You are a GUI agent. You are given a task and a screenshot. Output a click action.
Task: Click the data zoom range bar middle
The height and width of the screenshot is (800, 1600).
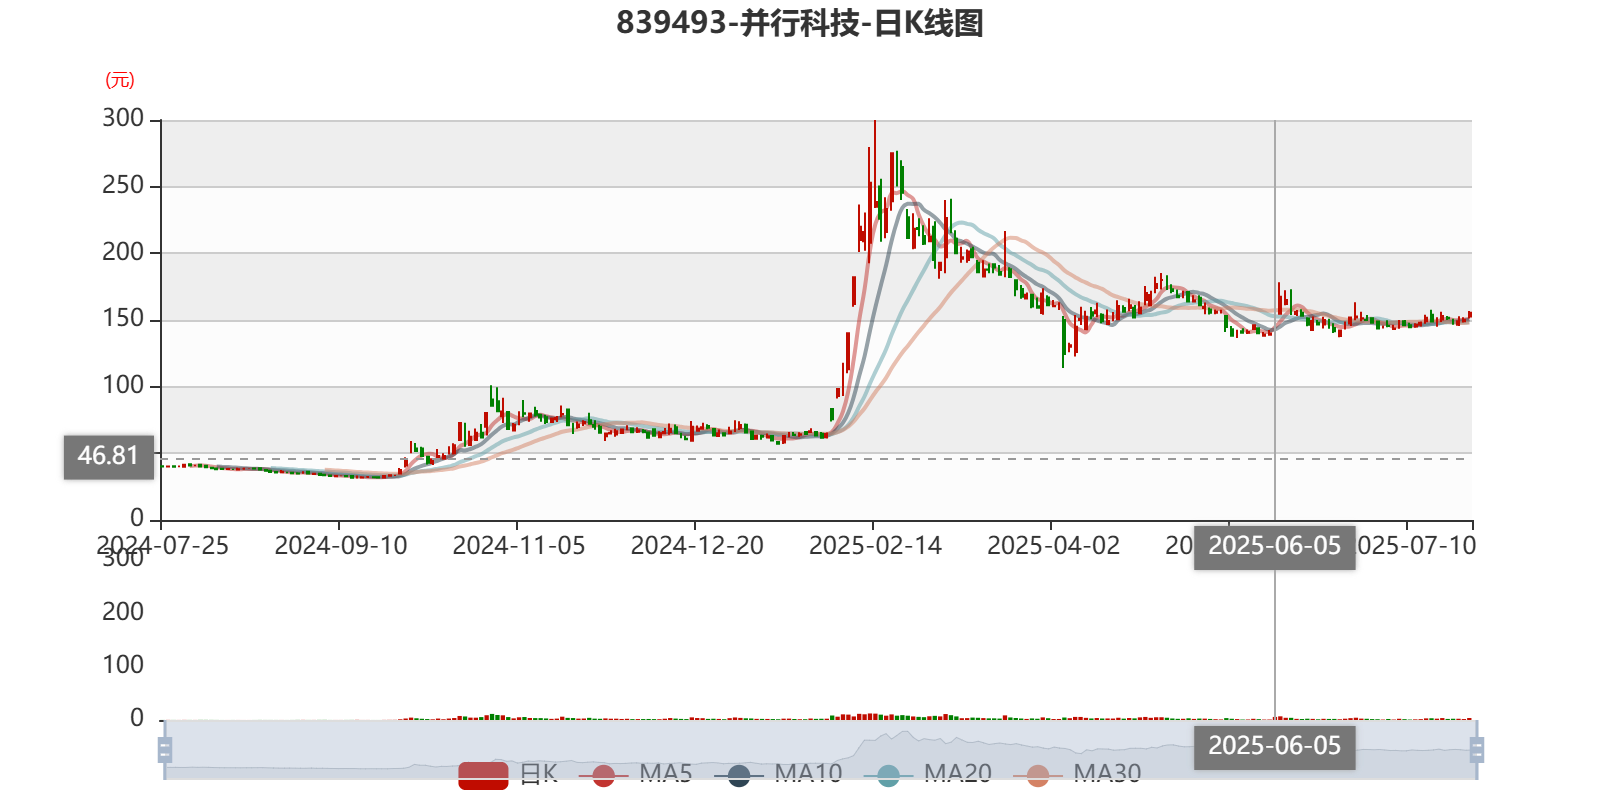pos(820,750)
